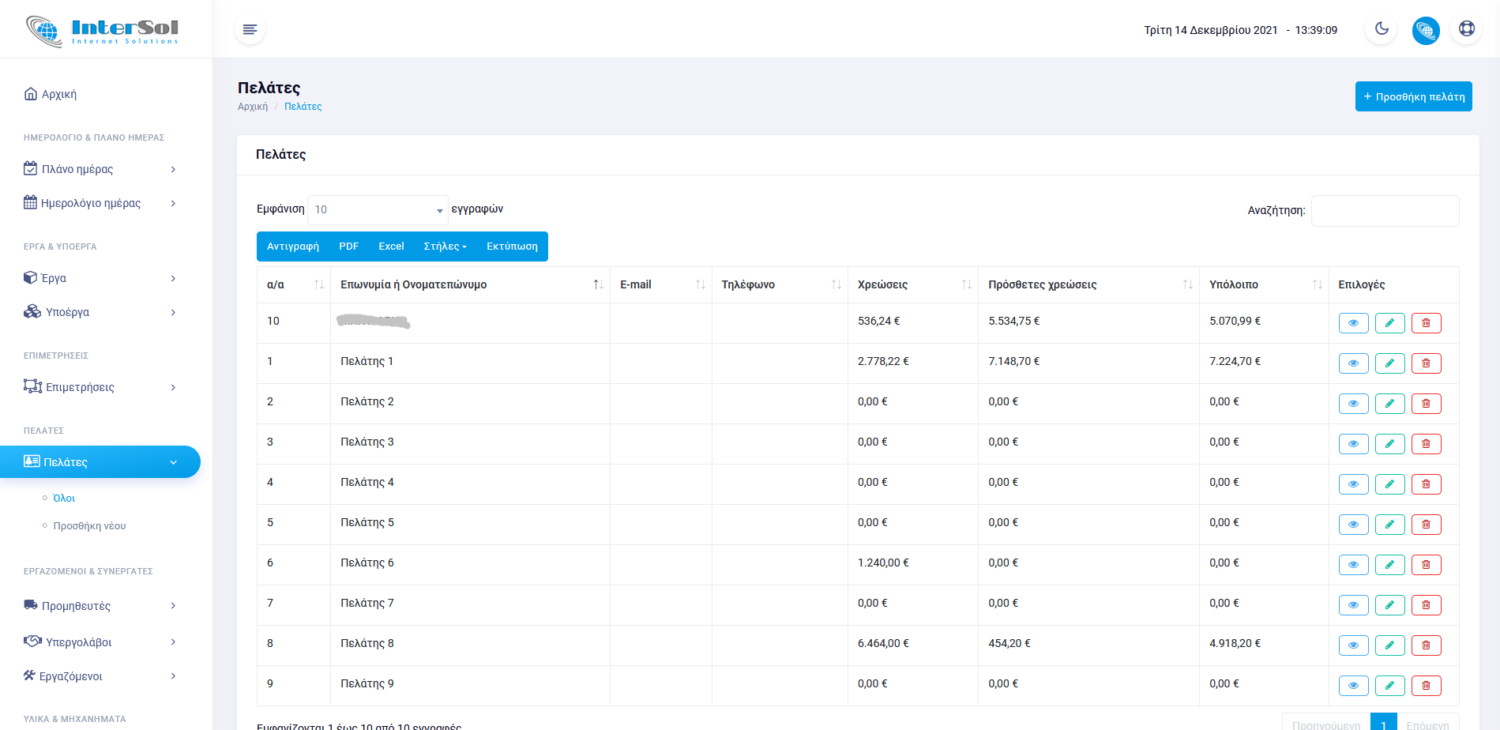View Πελάτης 5 via the eye icon

pyautogui.click(x=1353, y=524)
